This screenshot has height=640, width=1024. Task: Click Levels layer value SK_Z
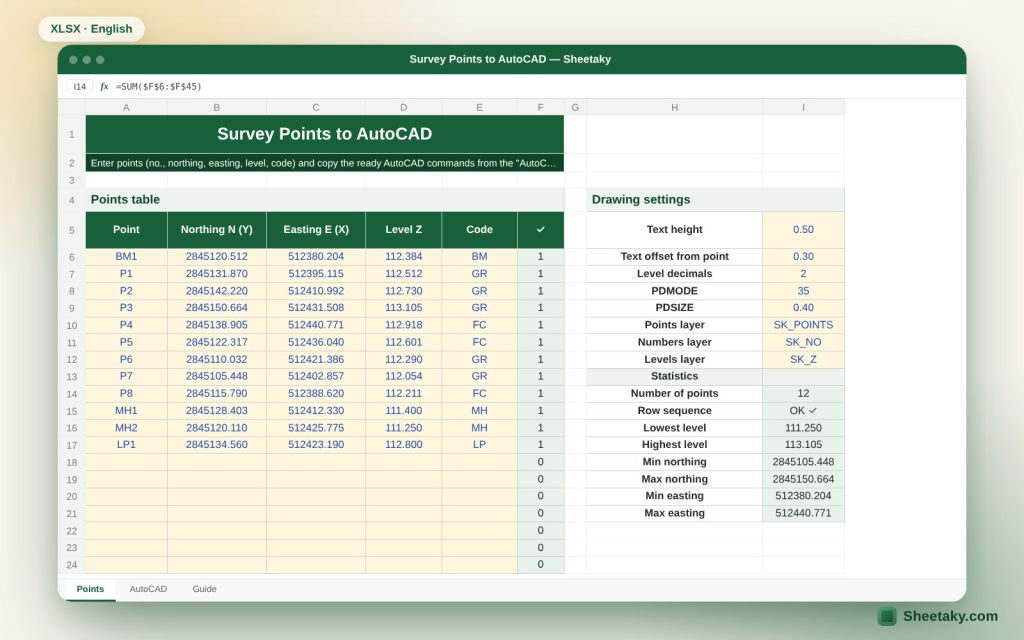tap(803, 359)
